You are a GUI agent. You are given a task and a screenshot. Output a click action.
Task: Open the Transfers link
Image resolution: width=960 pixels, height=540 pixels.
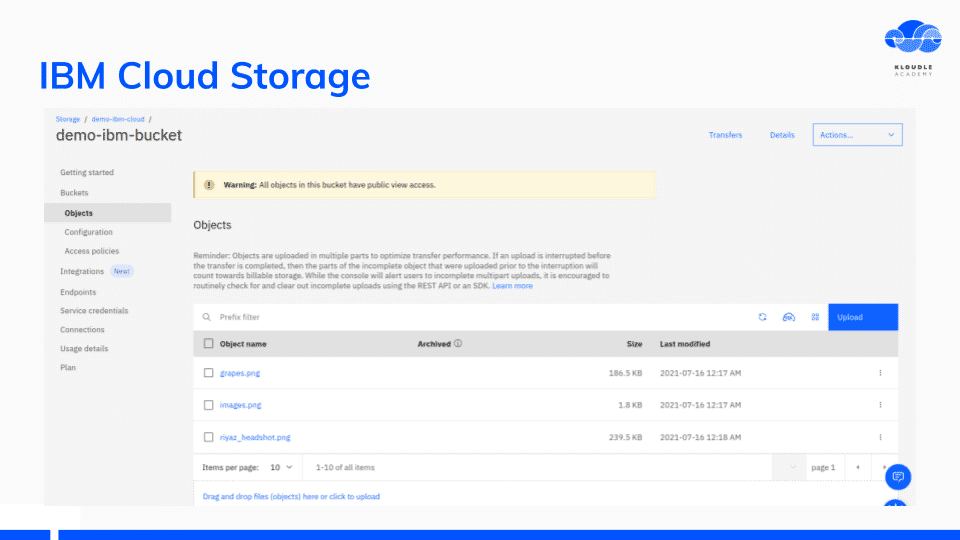pyautogui.click(x=726, y=135)
